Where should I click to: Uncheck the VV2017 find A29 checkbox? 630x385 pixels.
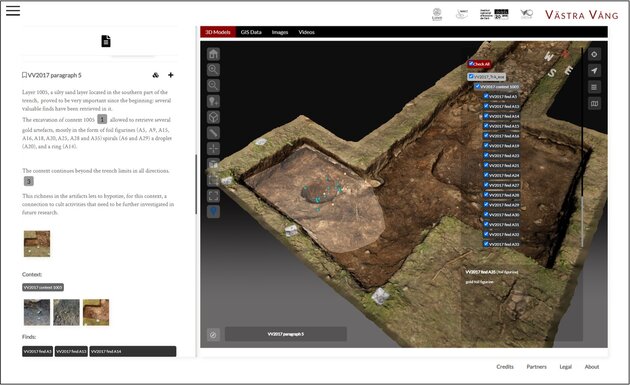pyautogui.click(x=486, y=205)
